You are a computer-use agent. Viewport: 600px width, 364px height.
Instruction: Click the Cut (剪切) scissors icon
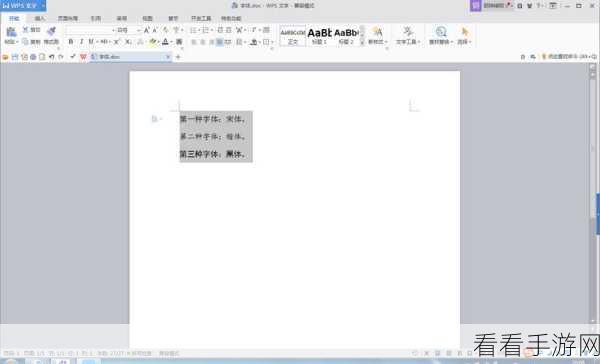(25, 29)
